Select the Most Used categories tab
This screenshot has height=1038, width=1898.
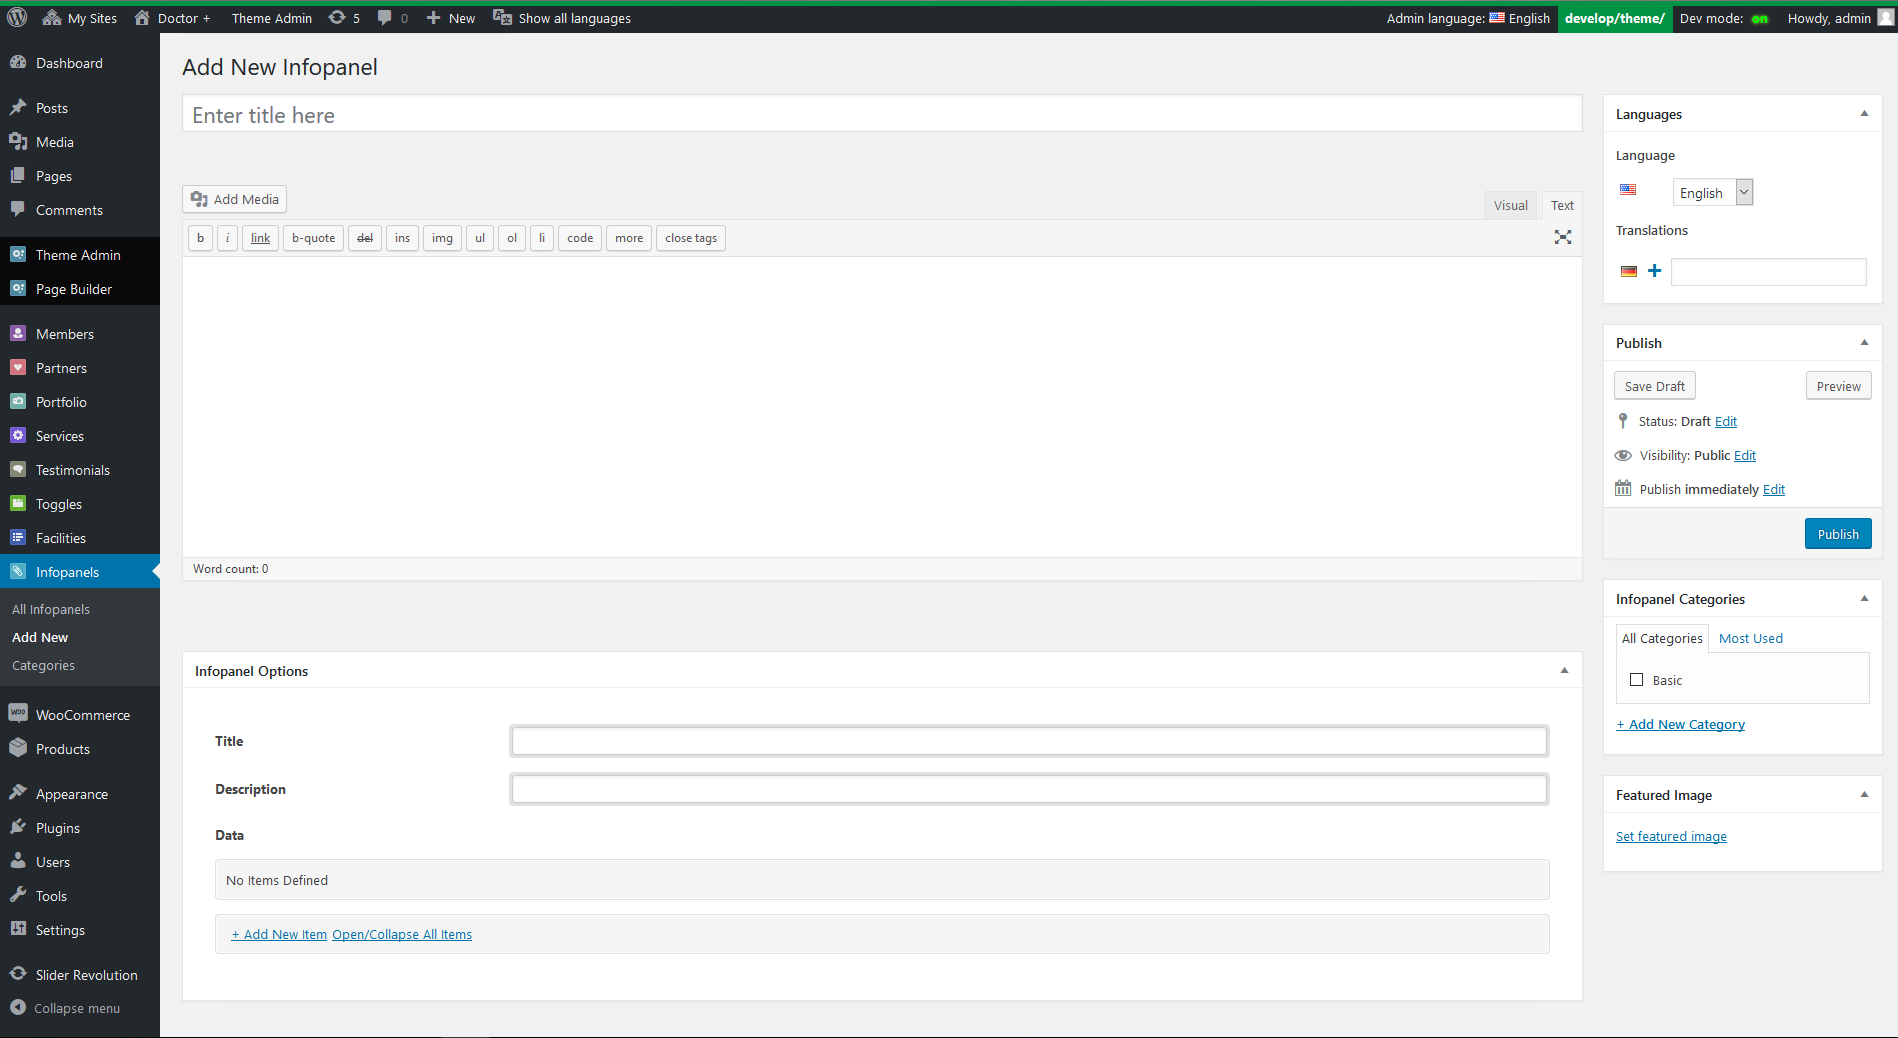[1750, 638]
